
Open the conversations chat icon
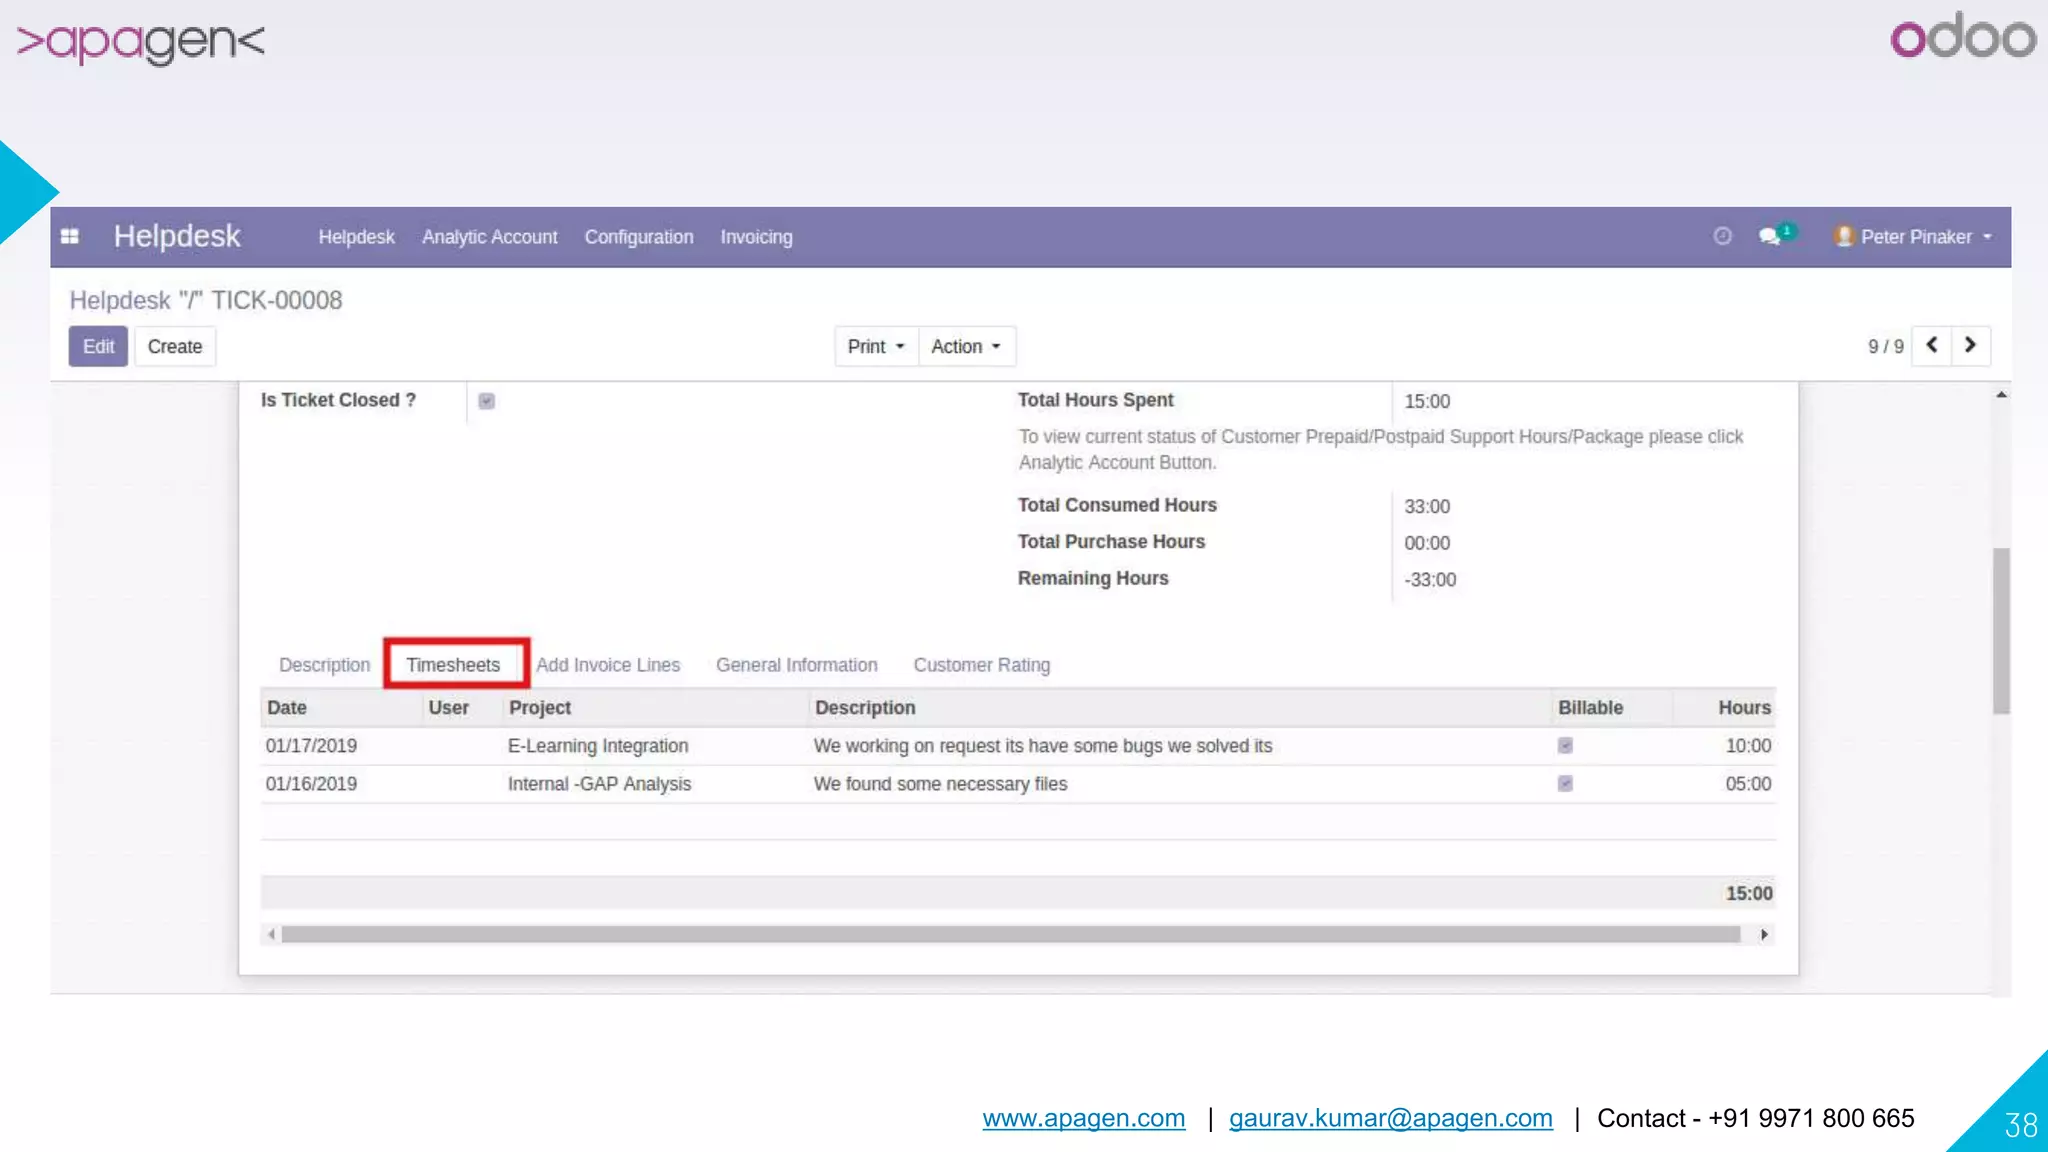(1770, 237)
